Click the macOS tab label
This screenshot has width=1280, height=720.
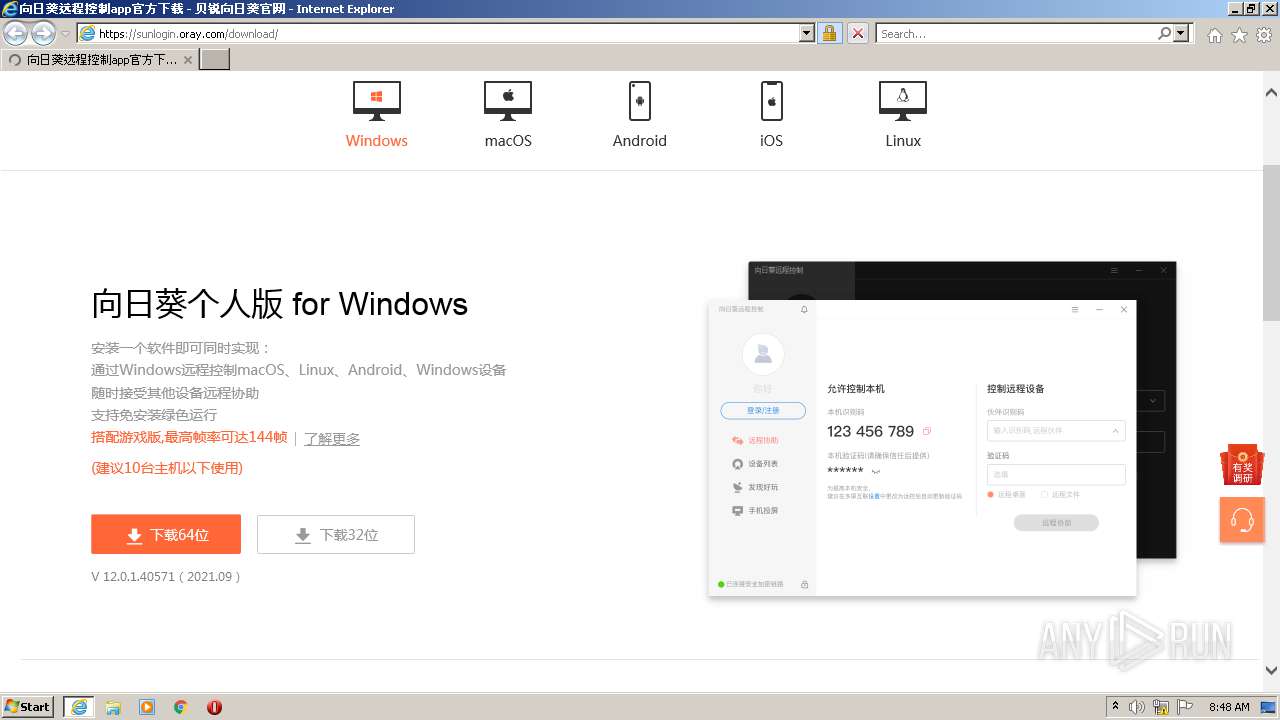tap(508, 141)
